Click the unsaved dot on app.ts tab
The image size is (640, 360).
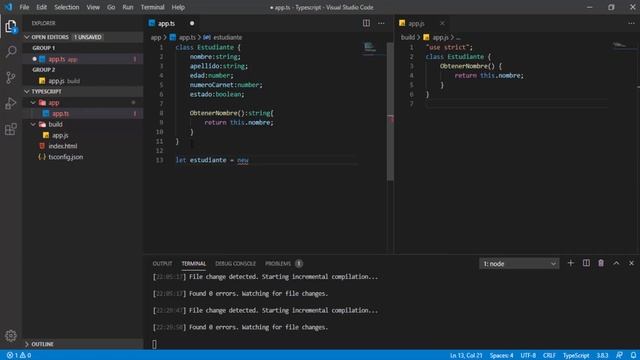pyautogui.click(x=192, y=23)
